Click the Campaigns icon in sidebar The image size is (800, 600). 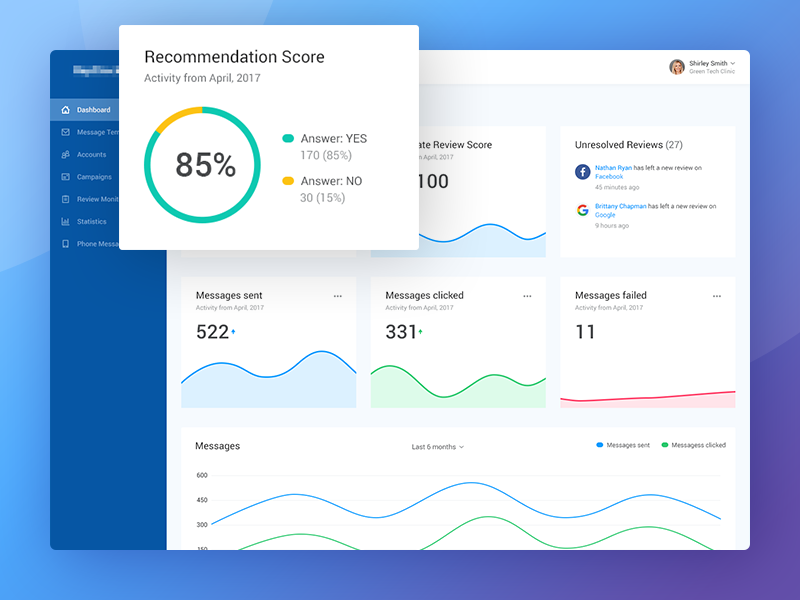65,177
